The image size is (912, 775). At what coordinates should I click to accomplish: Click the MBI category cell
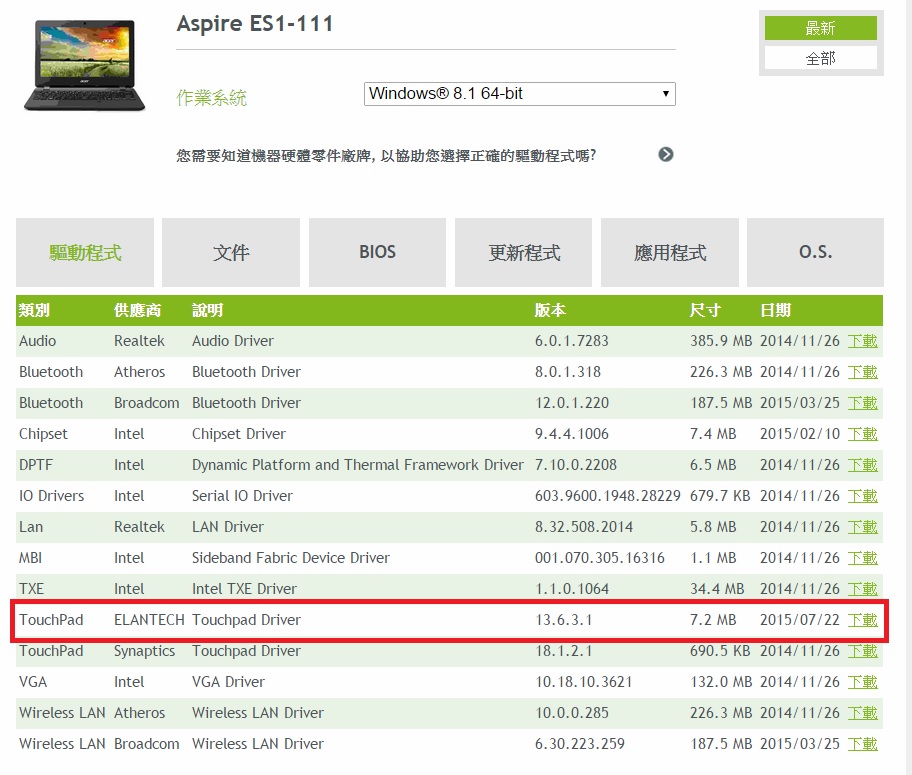[30, 558]
